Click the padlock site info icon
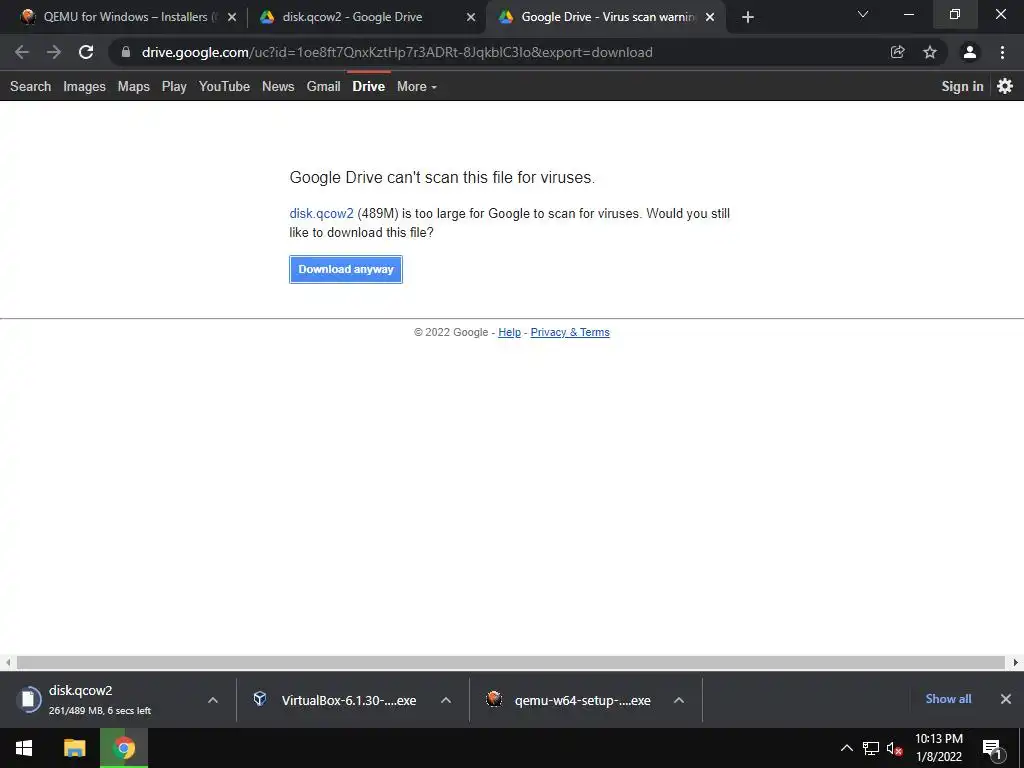This screenshot has width=1024, height=768. point(126,52)
